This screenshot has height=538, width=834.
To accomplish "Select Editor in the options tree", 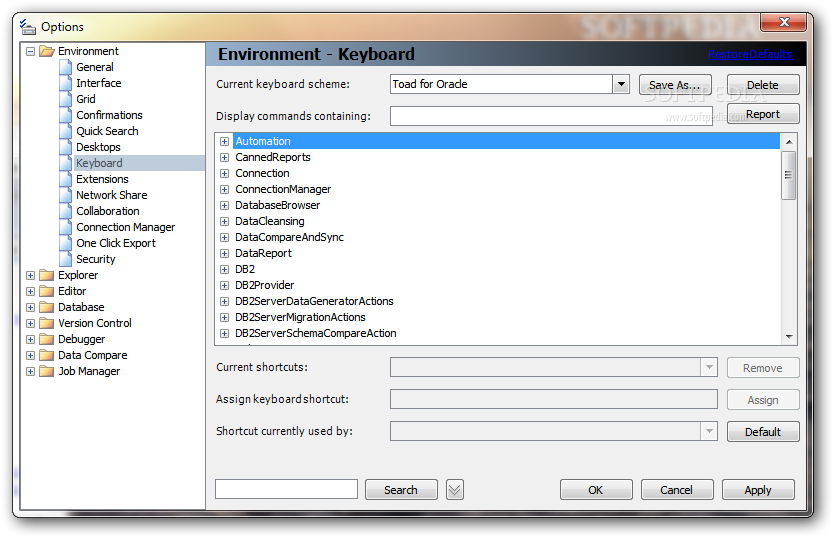I will click(72, 291).
